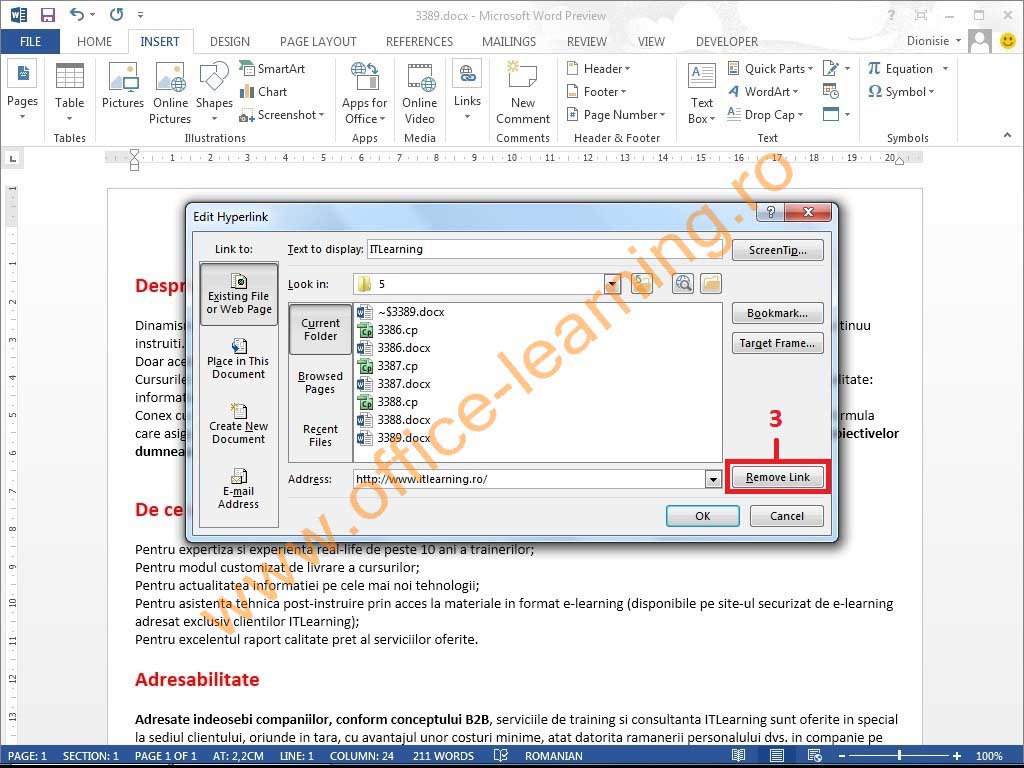The image size is (1024, 768).
Task: Click Cancel in Edit Hyperlink dialog
Action: coord(786,516)
